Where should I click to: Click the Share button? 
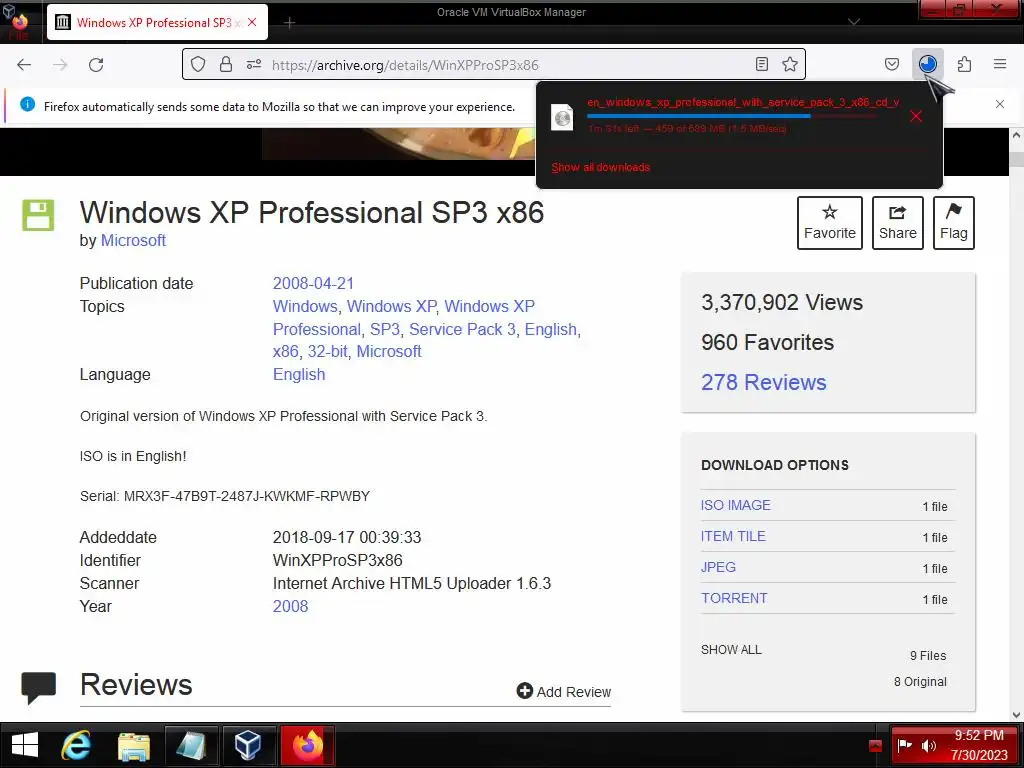click(x=897, y=223)
